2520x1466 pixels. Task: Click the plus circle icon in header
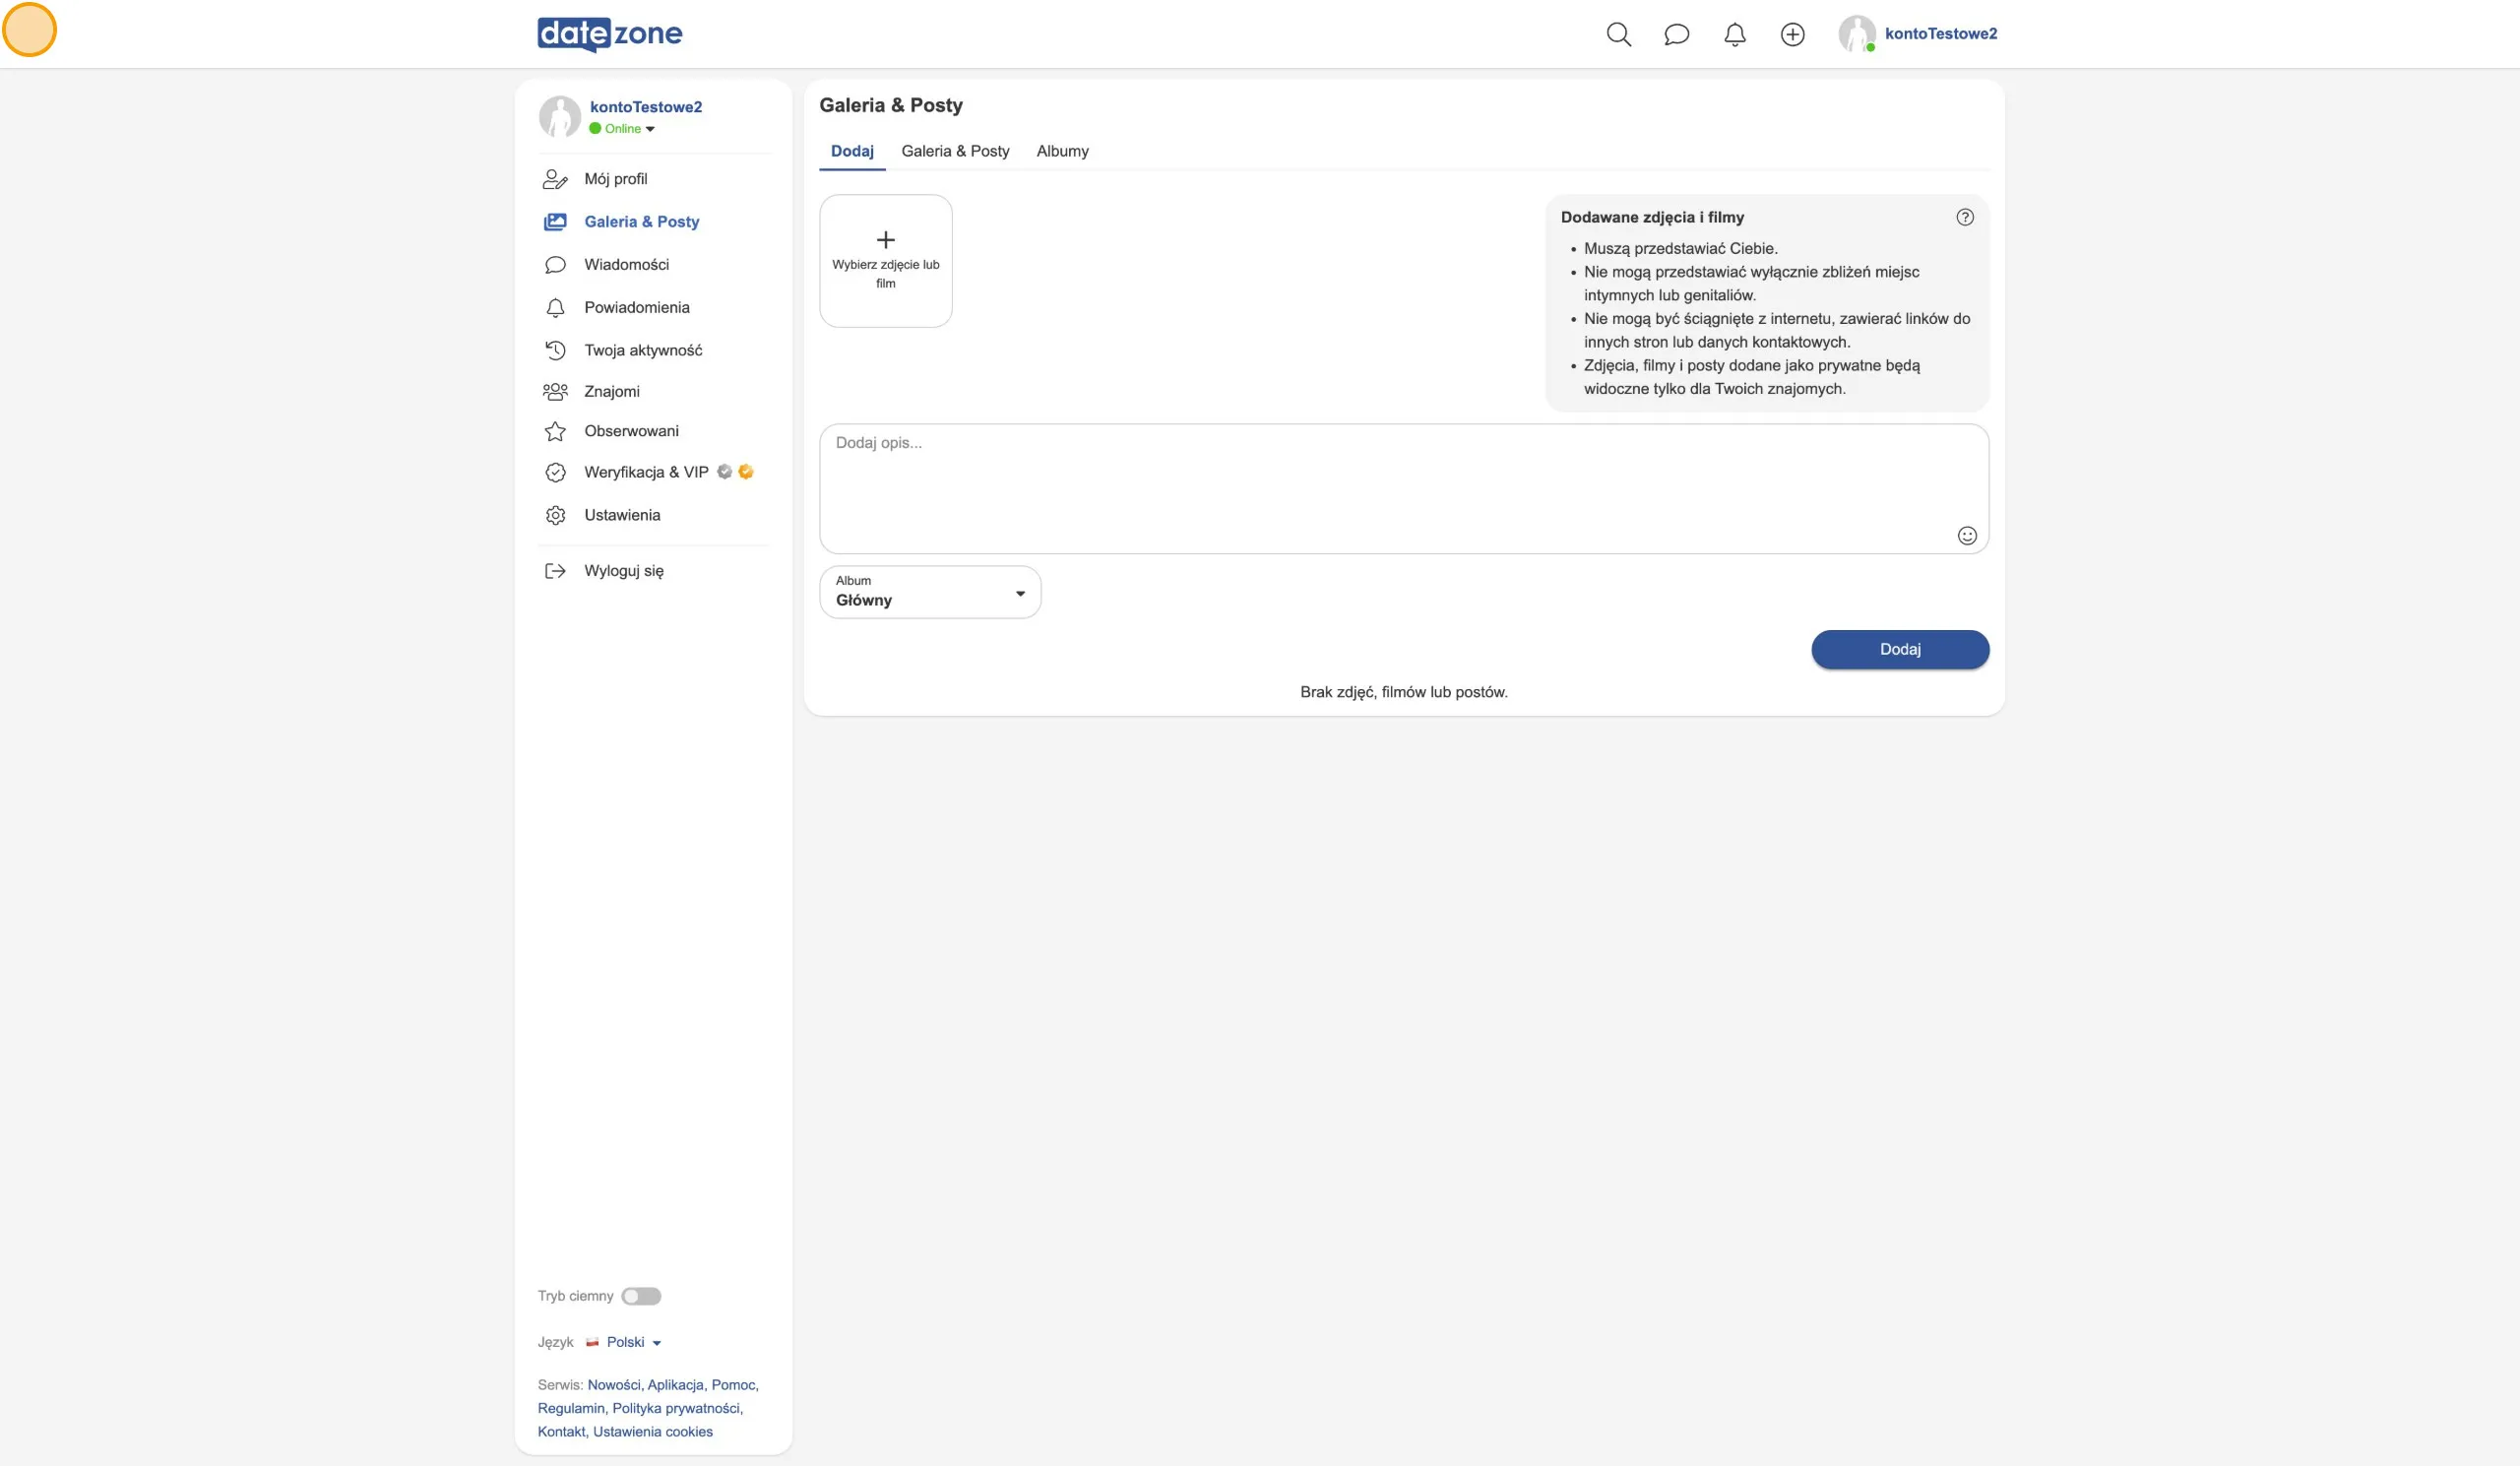point(1792,34)
